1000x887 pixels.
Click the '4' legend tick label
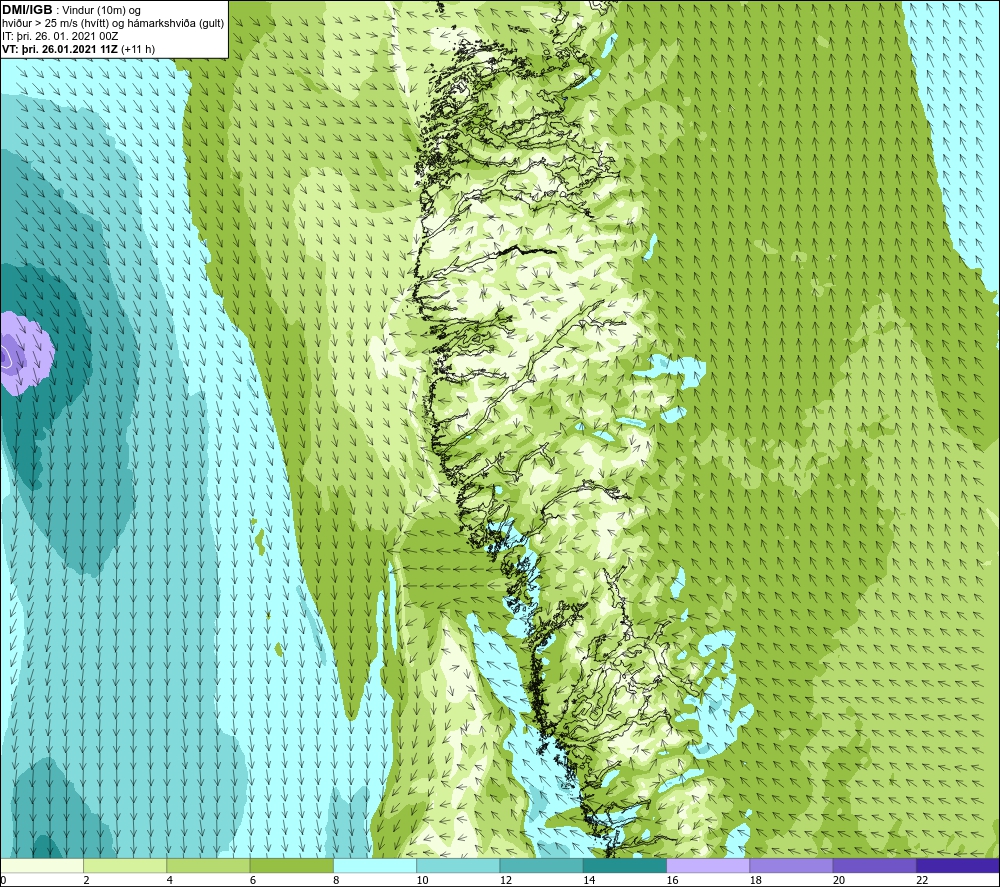pyautogui.click(x=170, y=880)
